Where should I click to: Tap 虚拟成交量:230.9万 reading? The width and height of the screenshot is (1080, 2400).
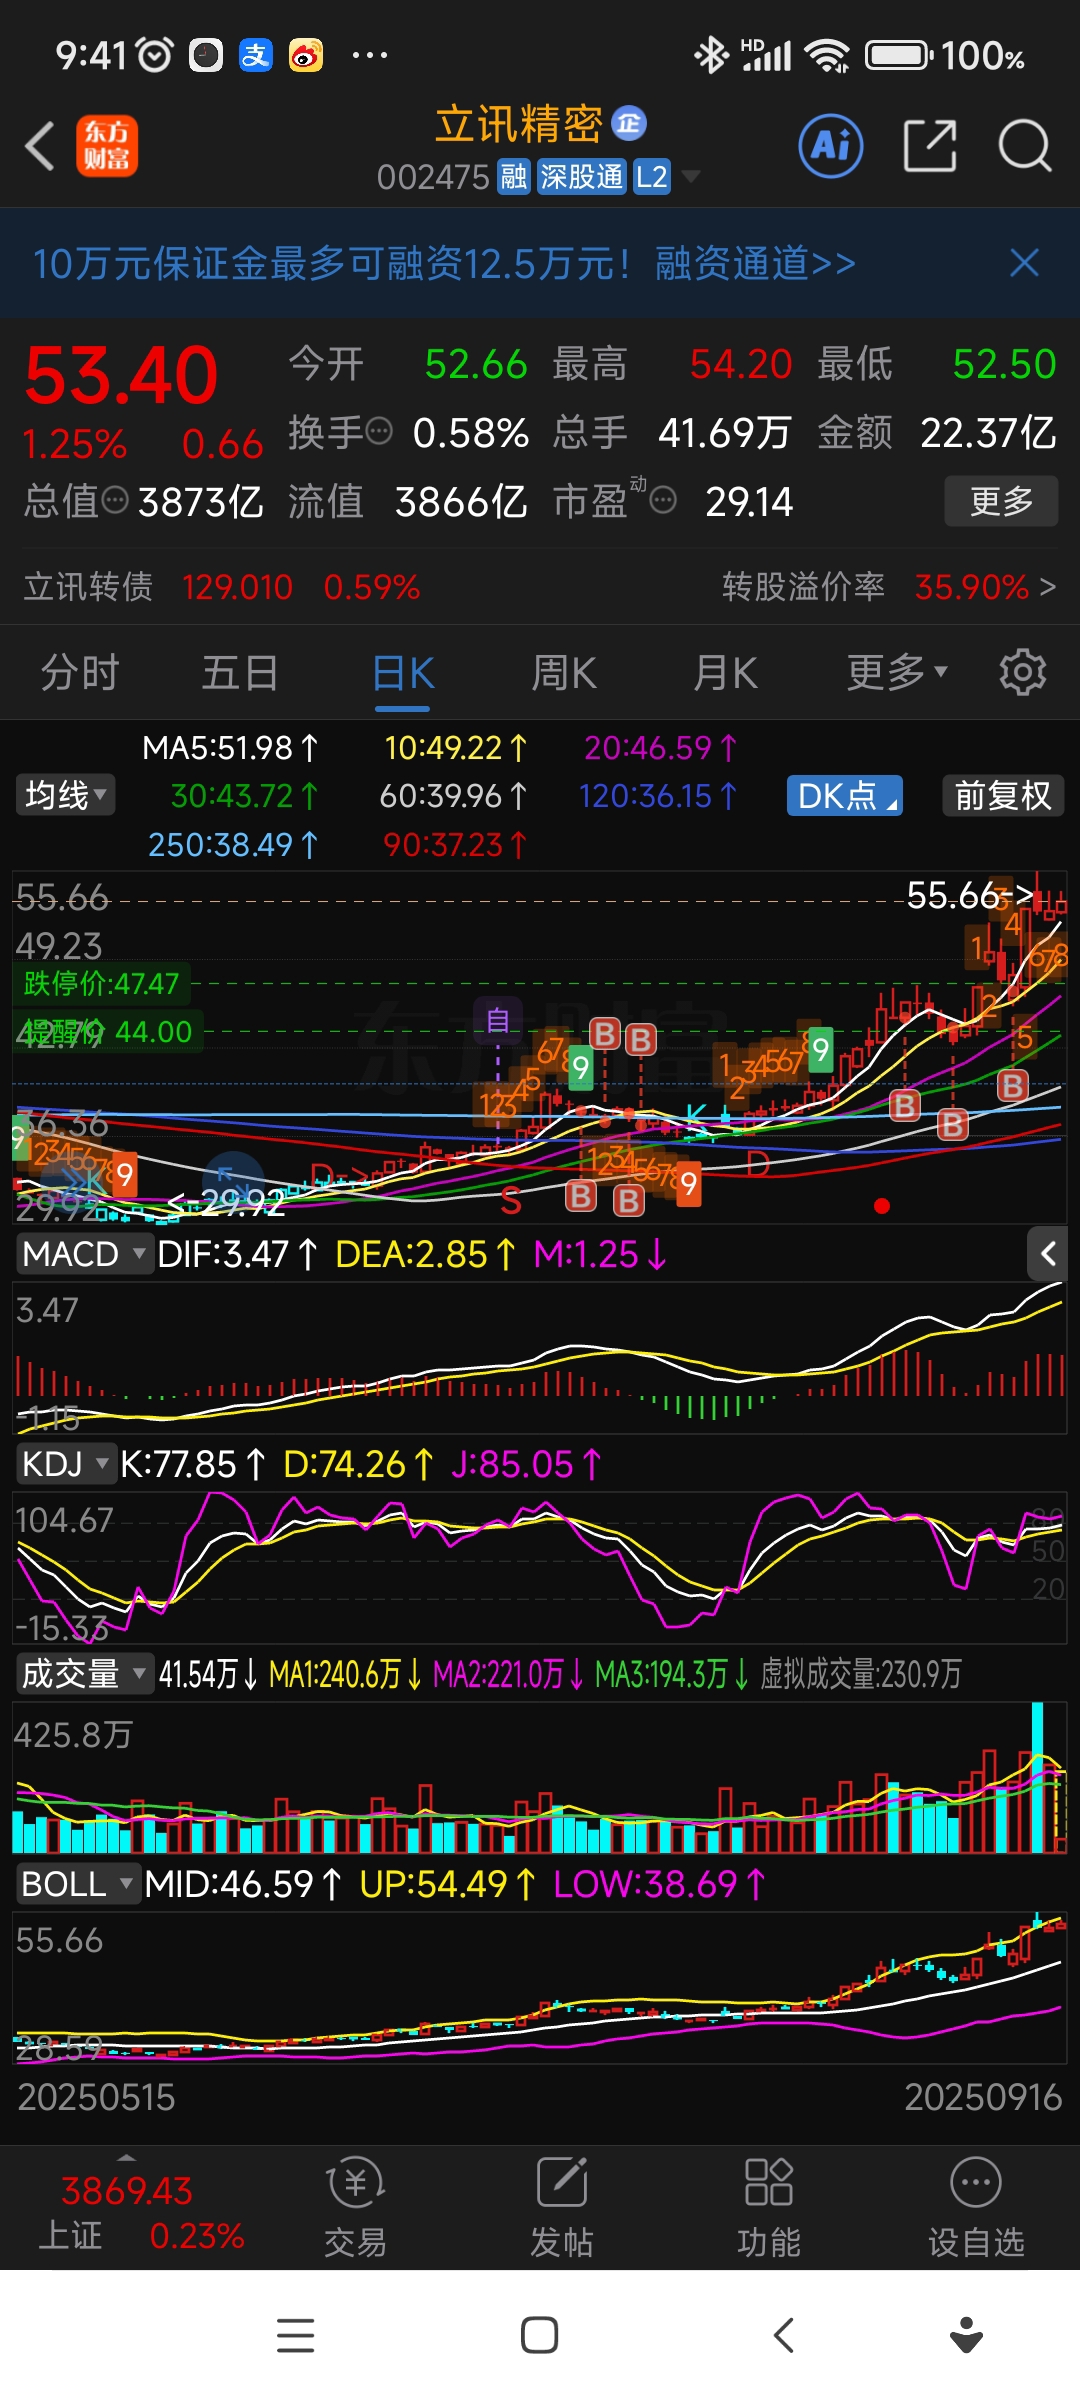(x=860, y=1674)
